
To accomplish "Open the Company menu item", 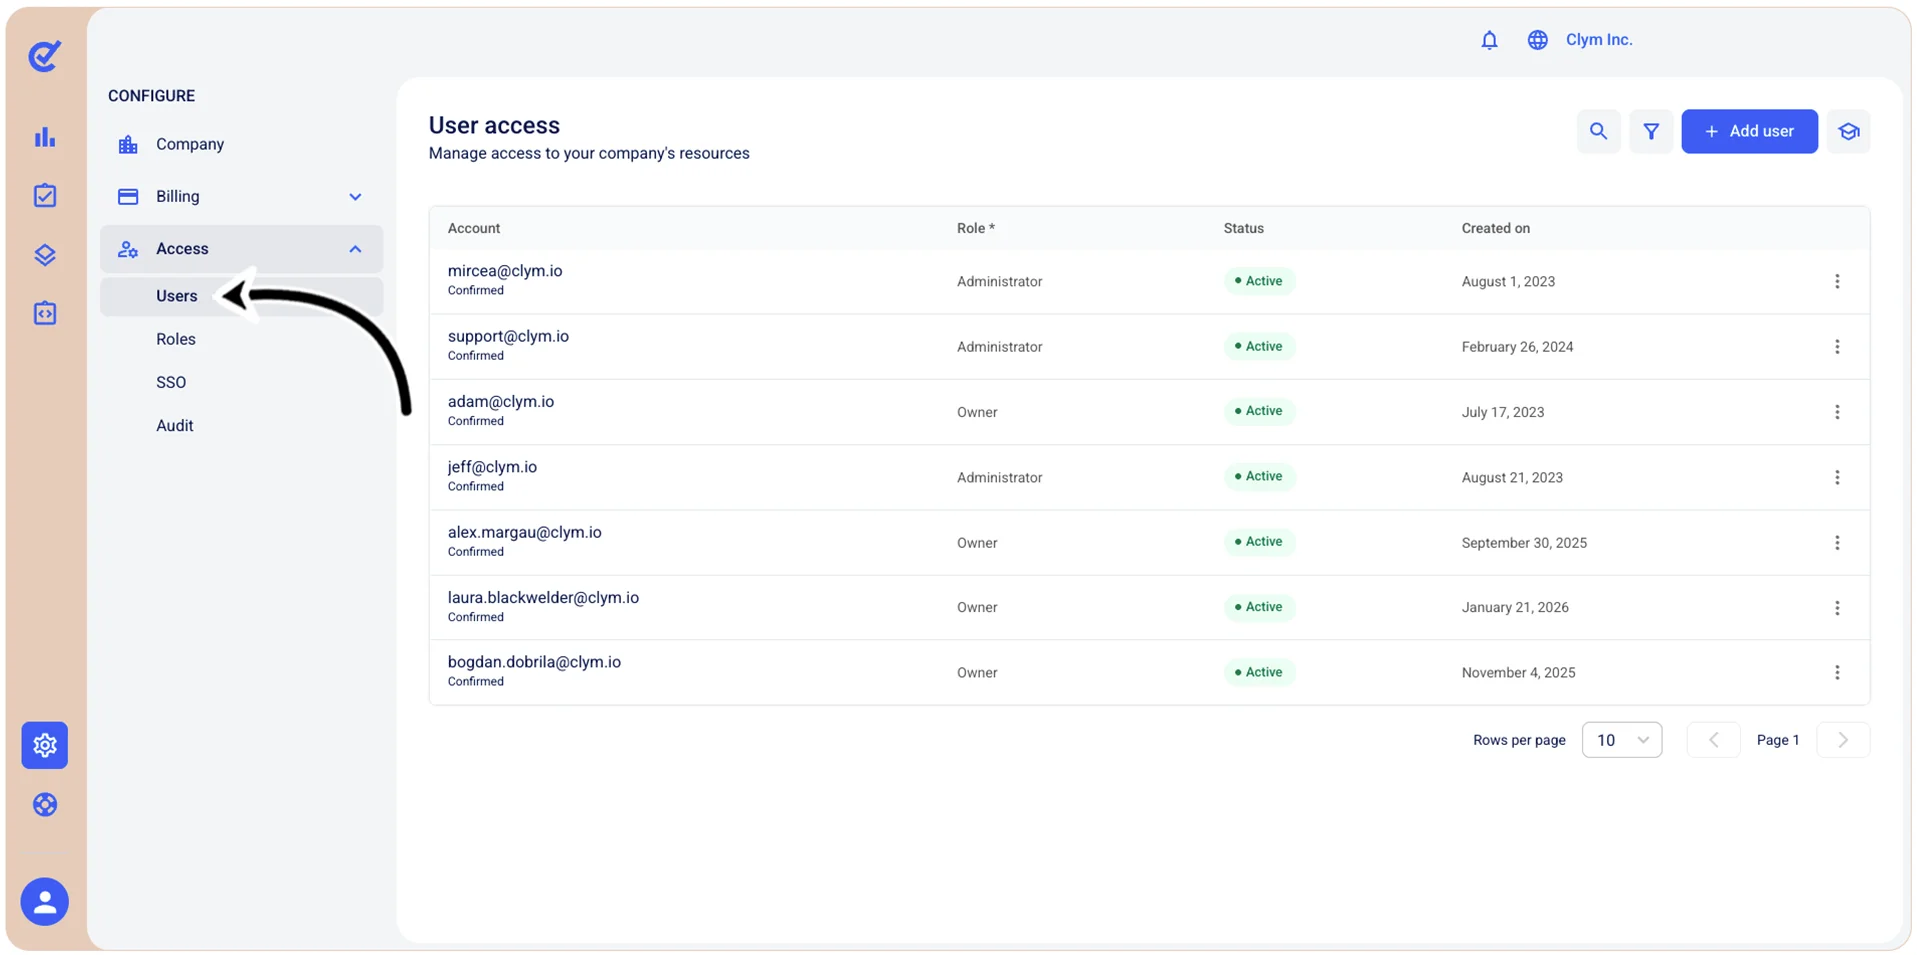I will [x=241, y=144].
